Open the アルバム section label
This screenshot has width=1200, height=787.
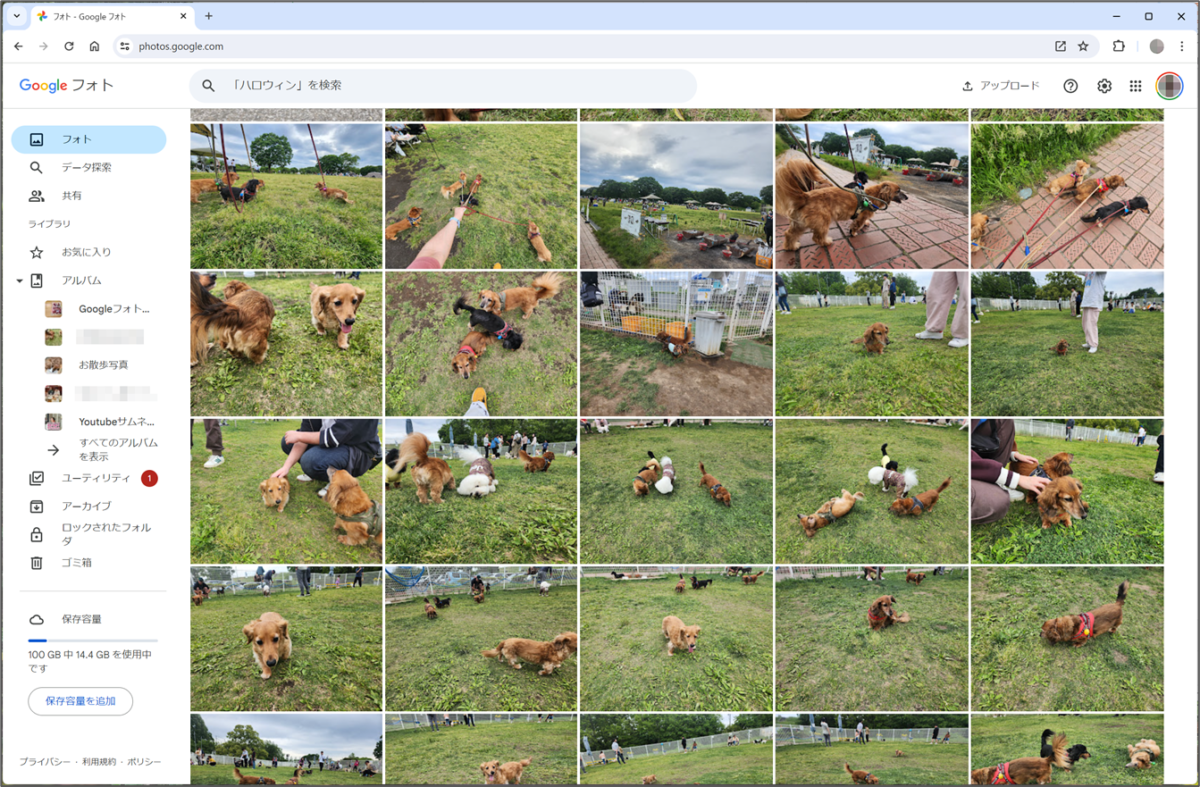tap(81, 281)
